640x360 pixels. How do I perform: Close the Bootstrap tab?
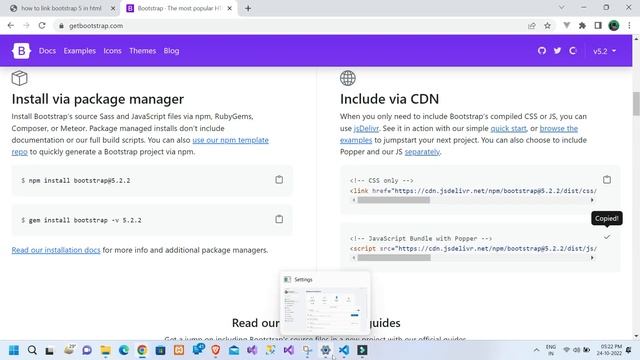click(x=229, y=8)
